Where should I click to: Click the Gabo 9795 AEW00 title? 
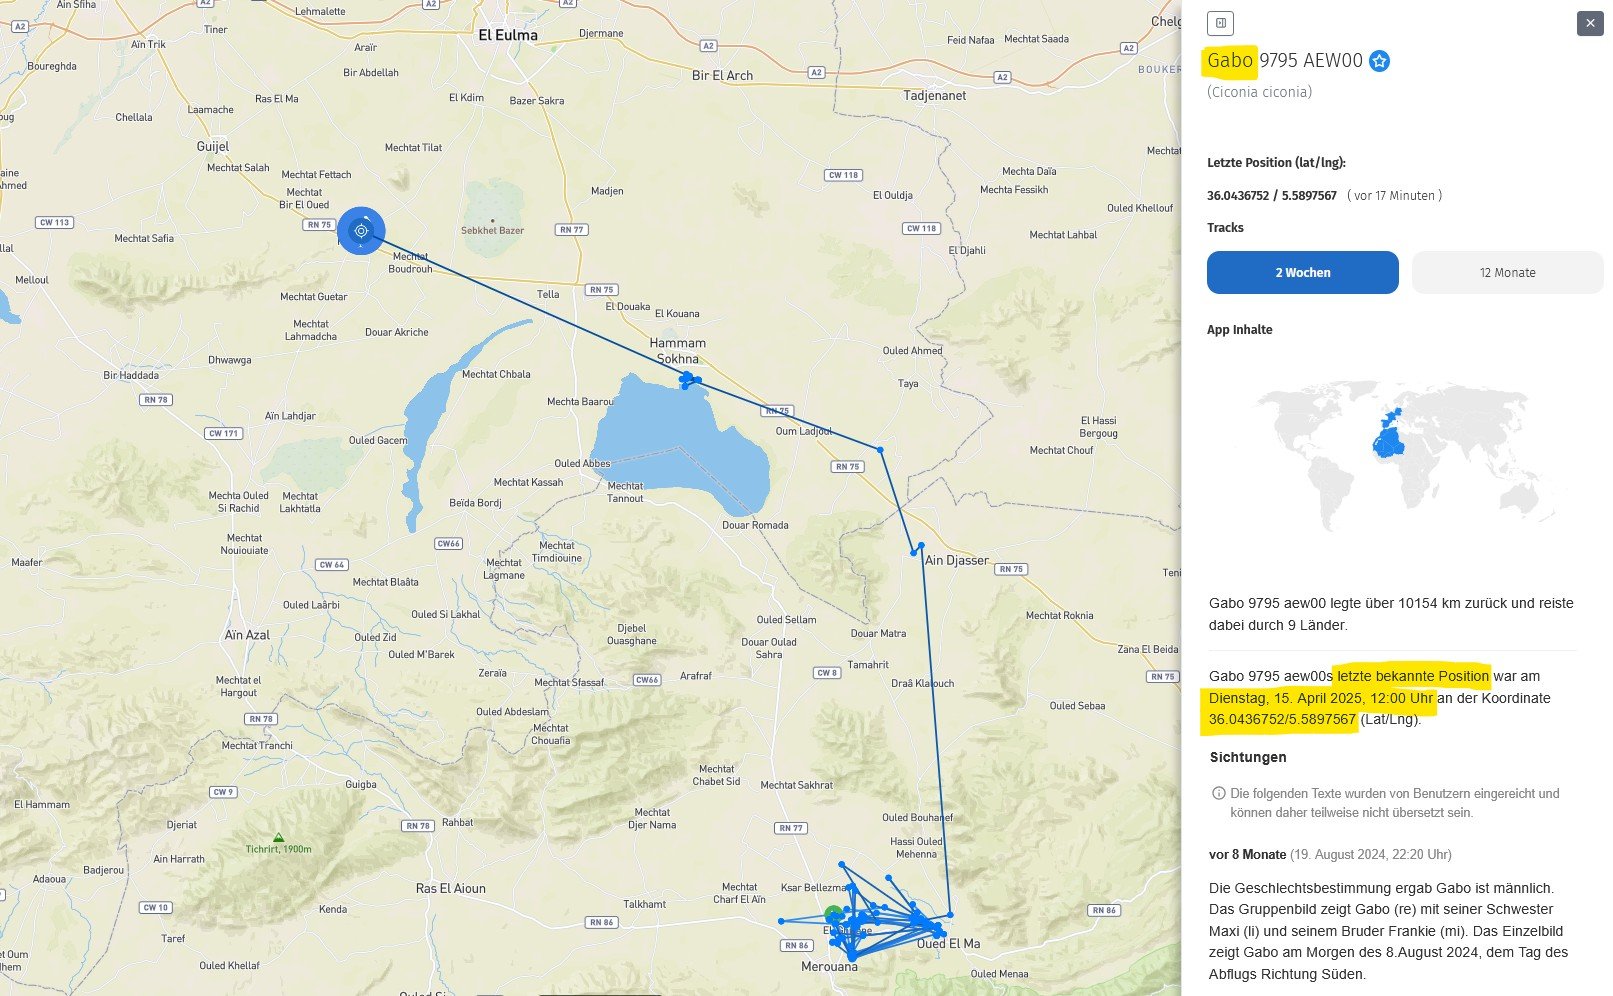1284,61
